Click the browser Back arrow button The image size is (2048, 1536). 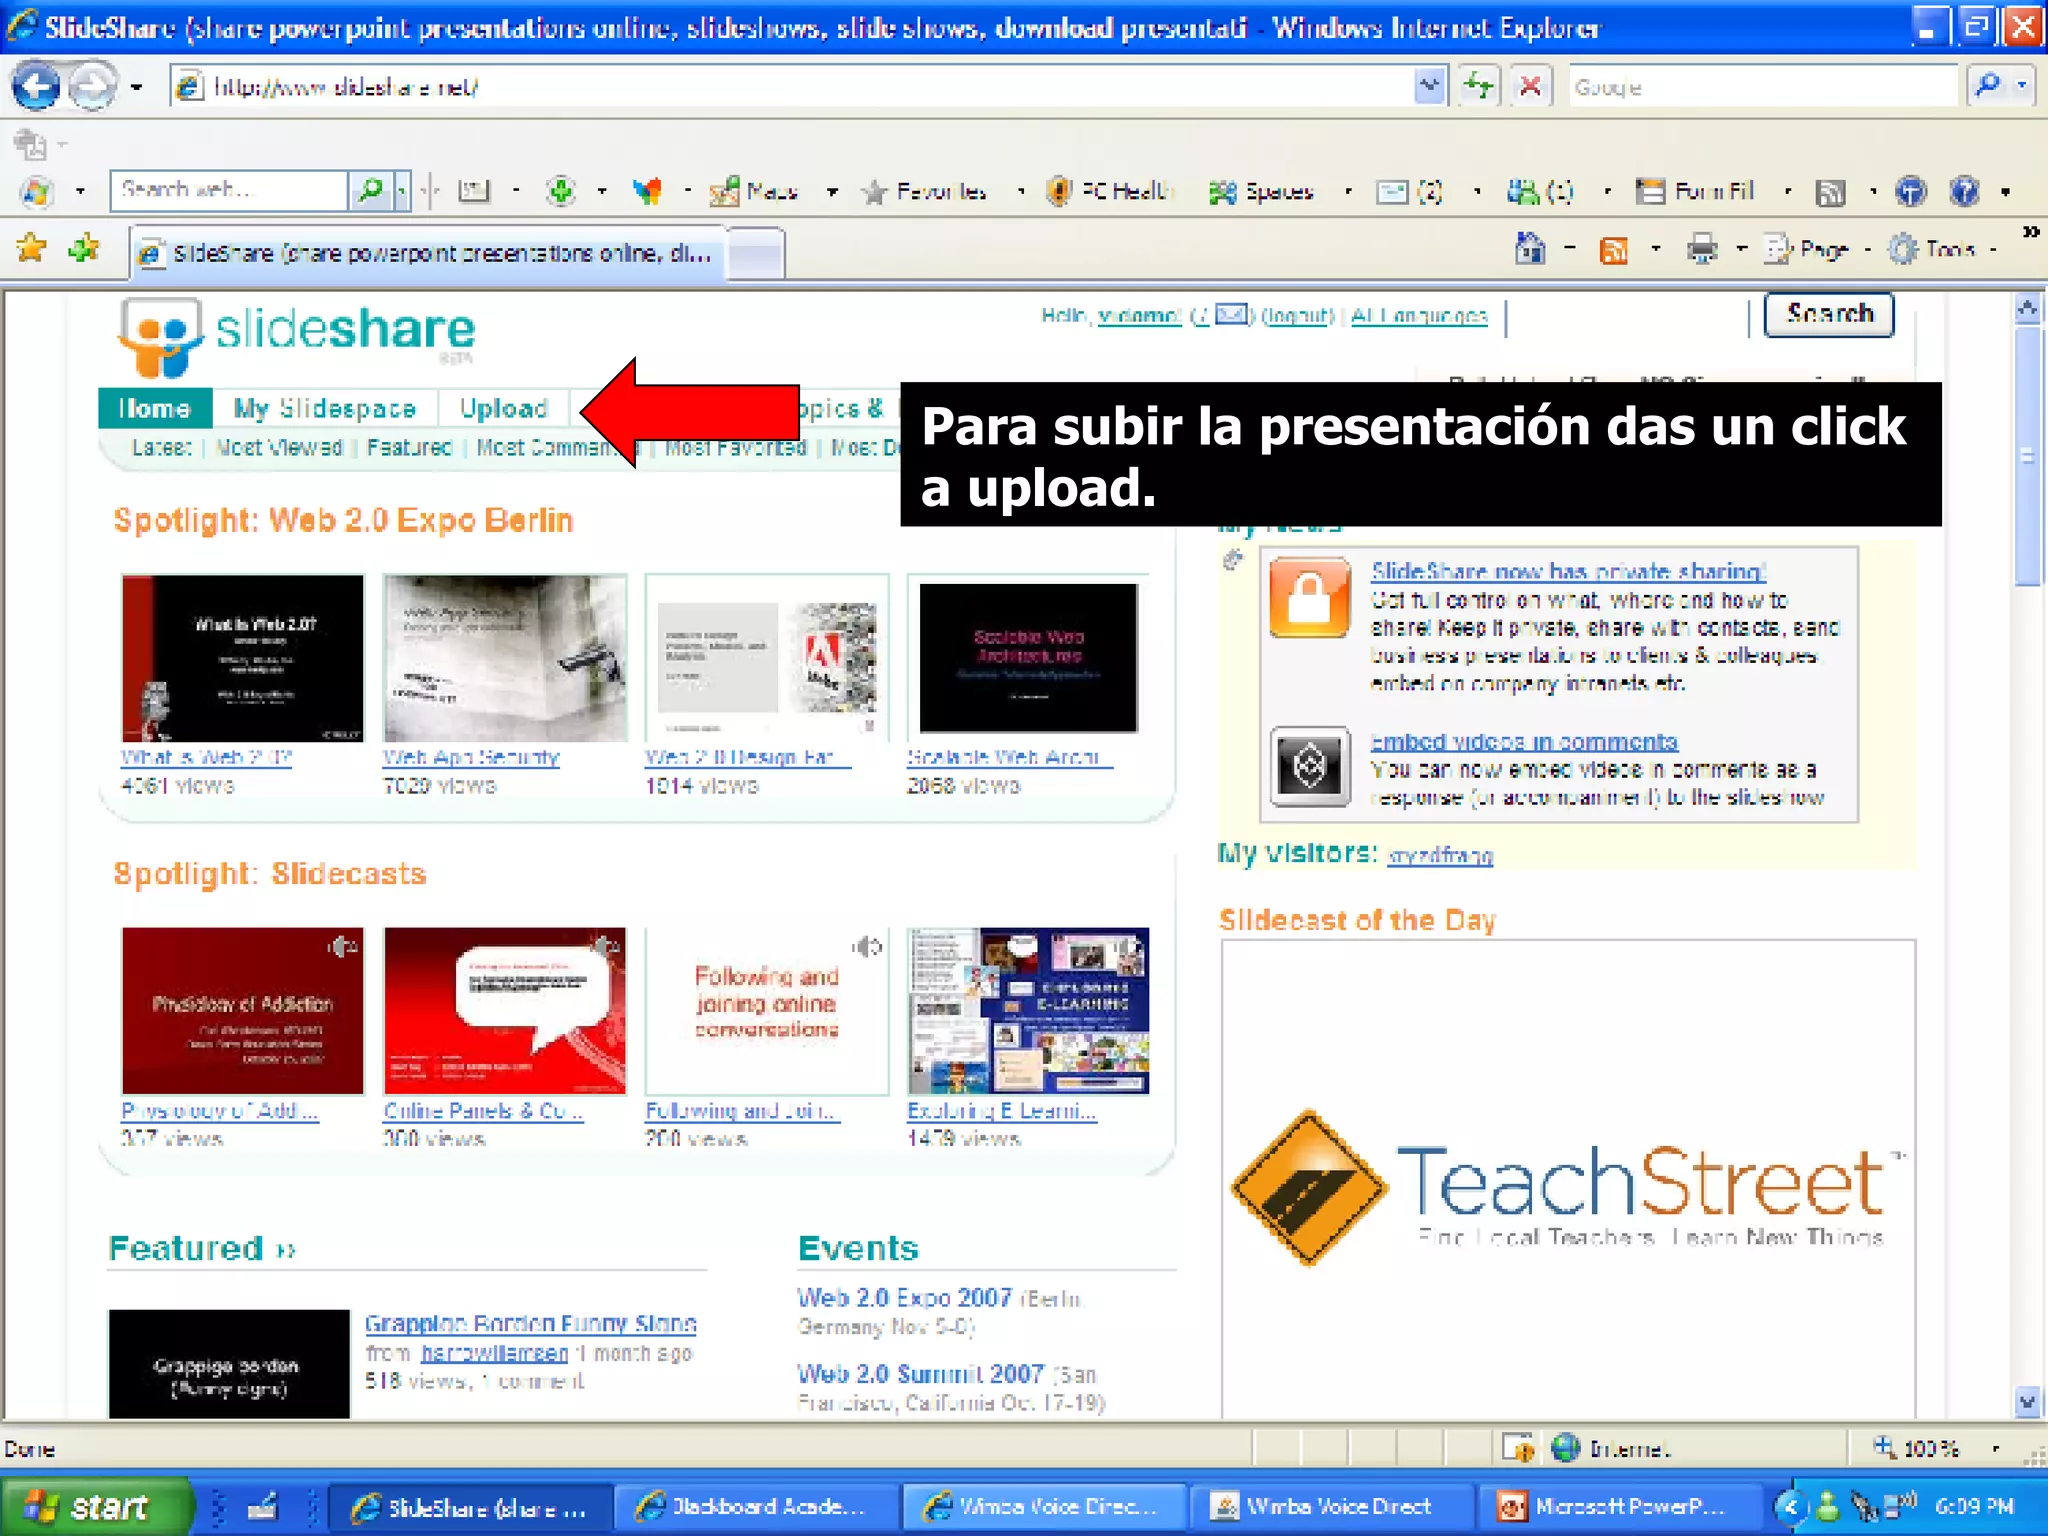tap(37, 87)
